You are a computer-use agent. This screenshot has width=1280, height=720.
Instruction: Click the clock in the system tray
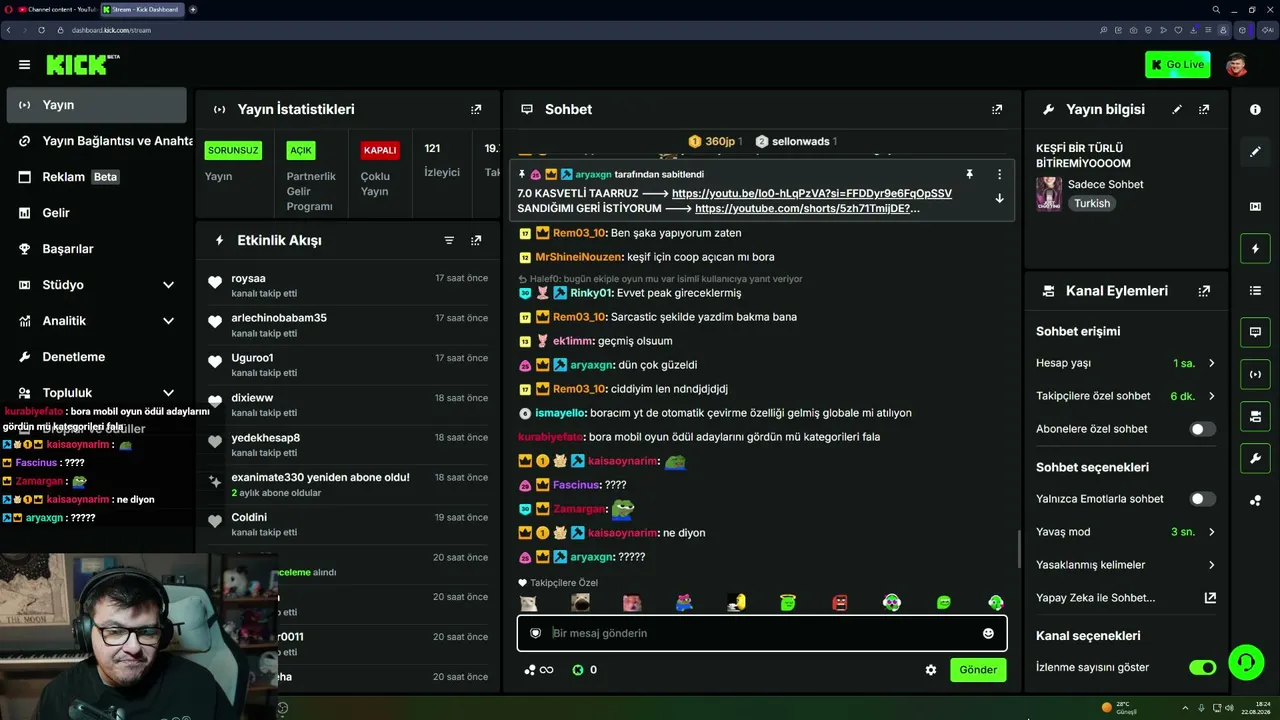pos(1255,708)
